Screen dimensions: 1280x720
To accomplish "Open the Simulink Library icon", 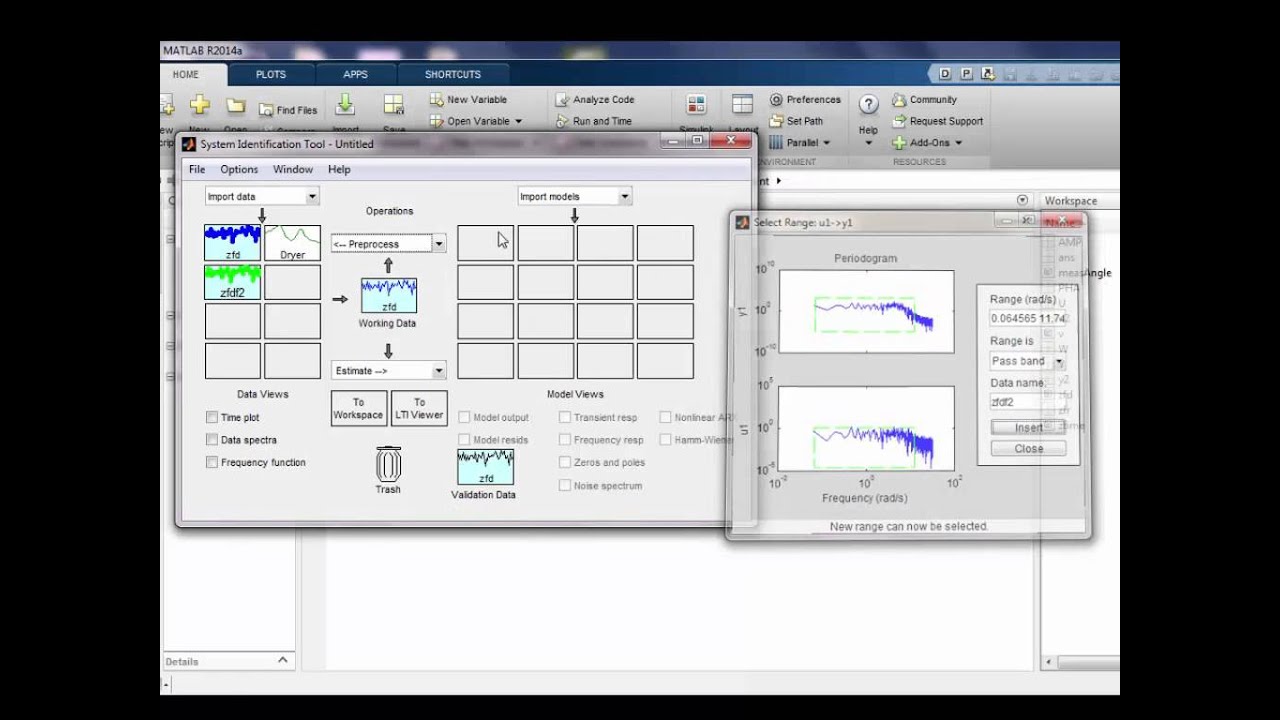I will click(x=696, y=105).
